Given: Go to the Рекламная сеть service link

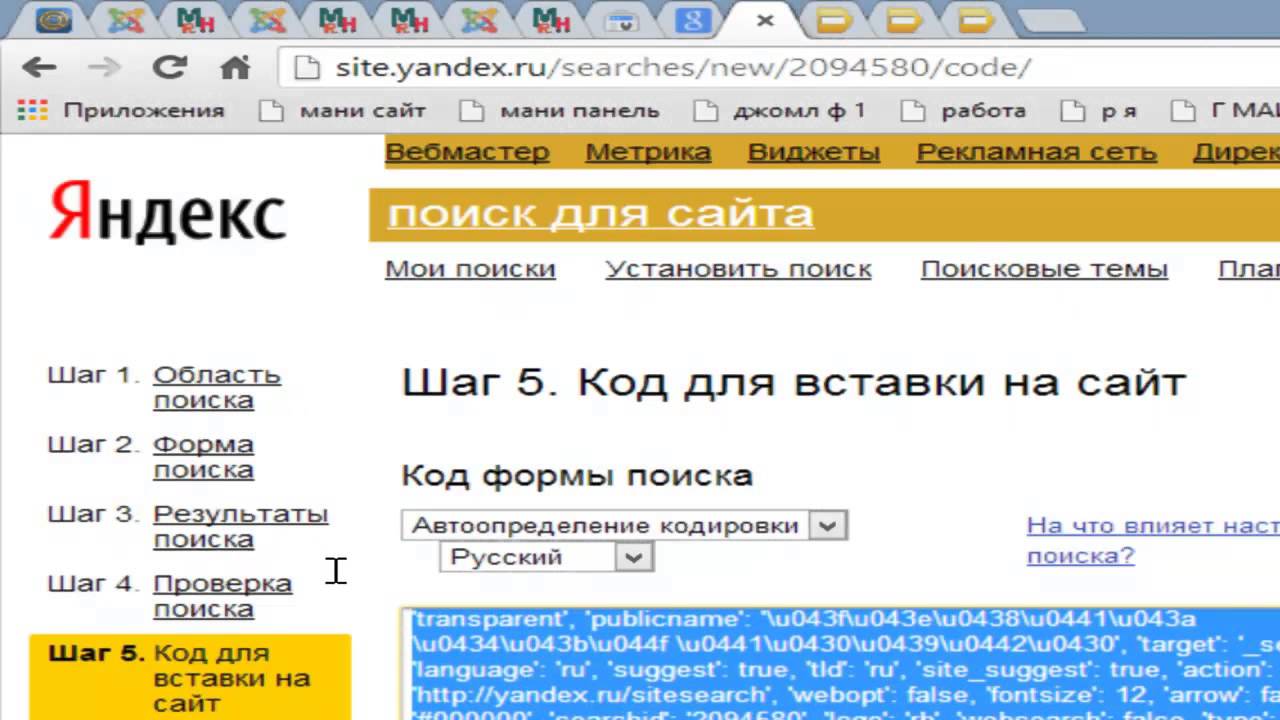Looking at the screenshot, I should [x=1037, y=152].
